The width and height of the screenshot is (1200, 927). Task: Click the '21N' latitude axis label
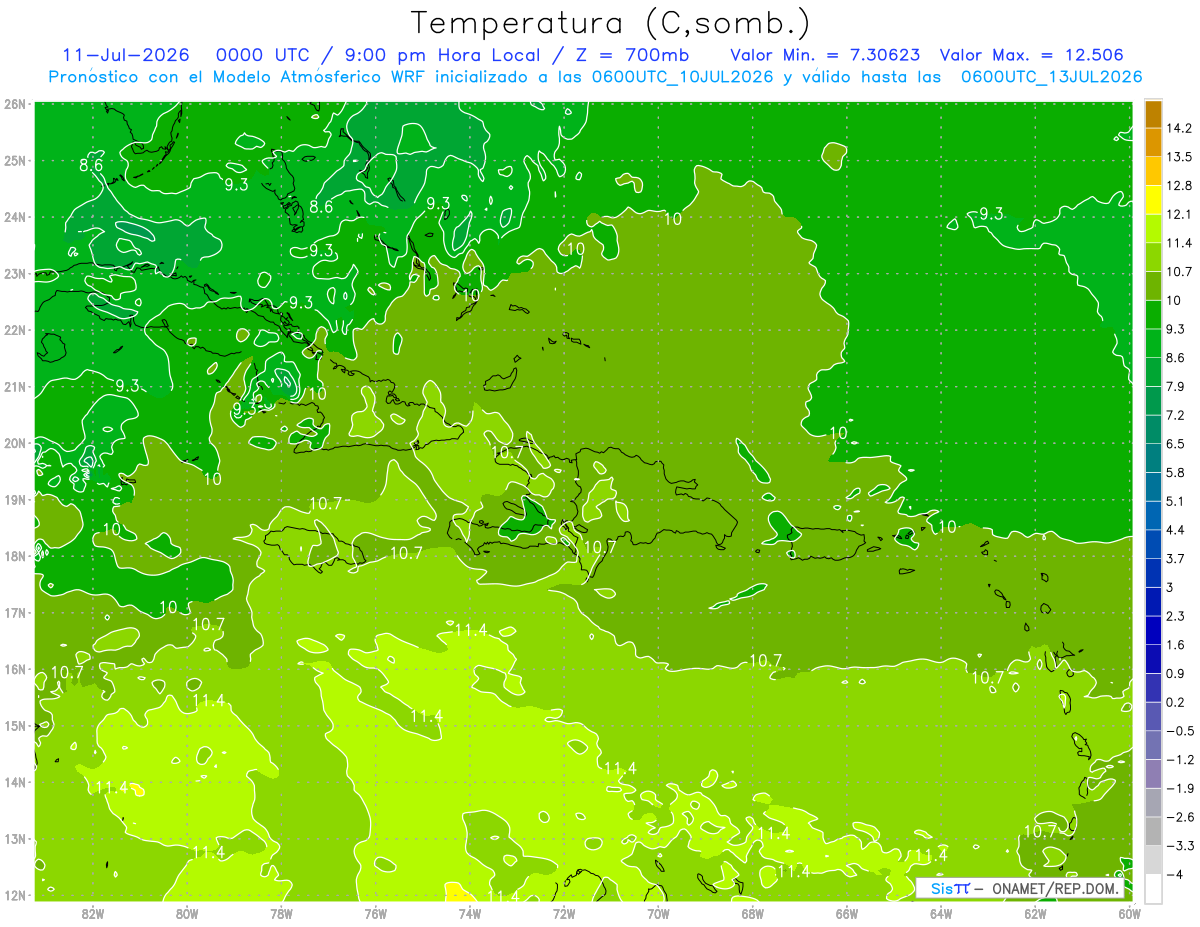point(15,386)
